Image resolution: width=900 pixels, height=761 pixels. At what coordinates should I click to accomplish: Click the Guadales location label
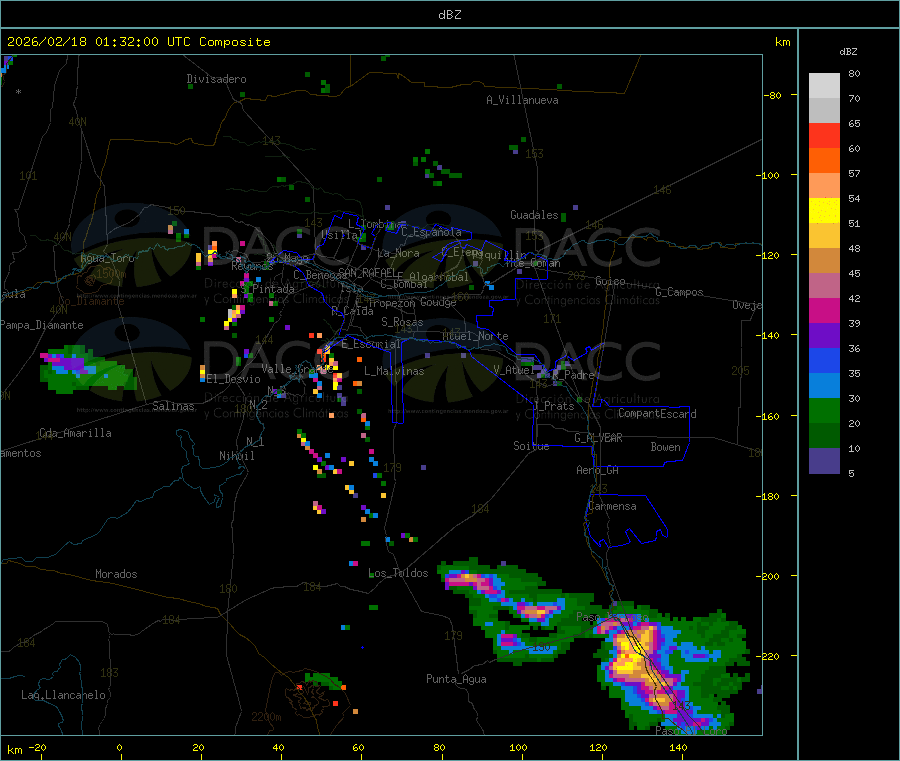[534, 215]
